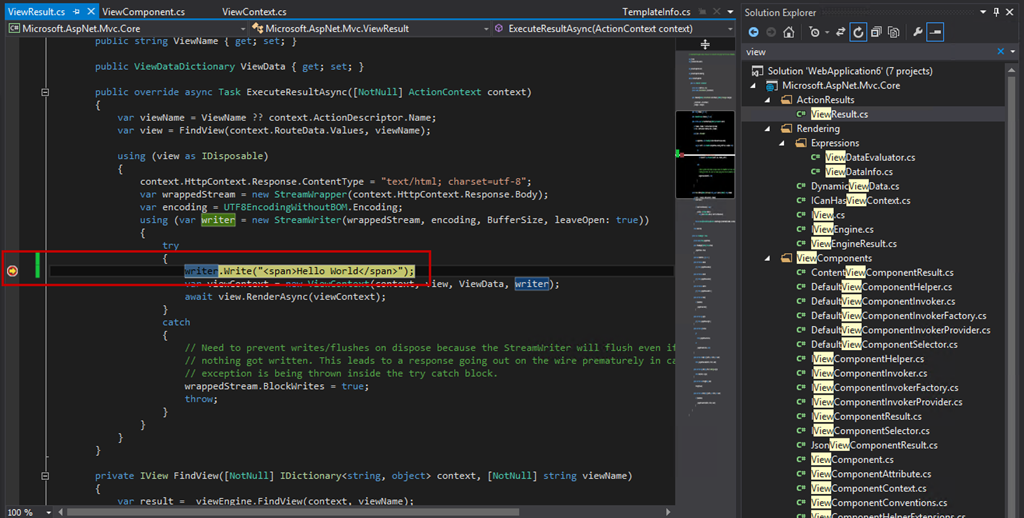
Task: Open the search options dropdown arrow
Action: (1013, 52)
